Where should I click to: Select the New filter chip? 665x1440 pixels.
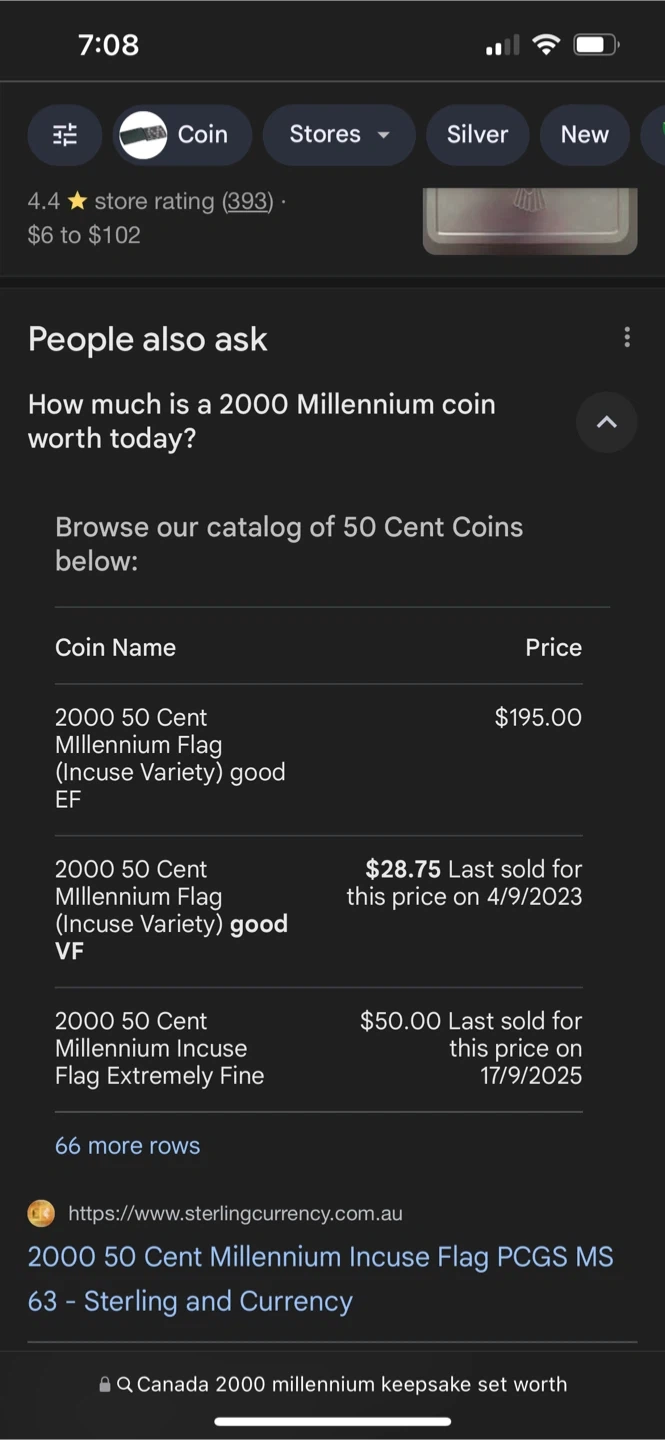(x=584, y=135)
